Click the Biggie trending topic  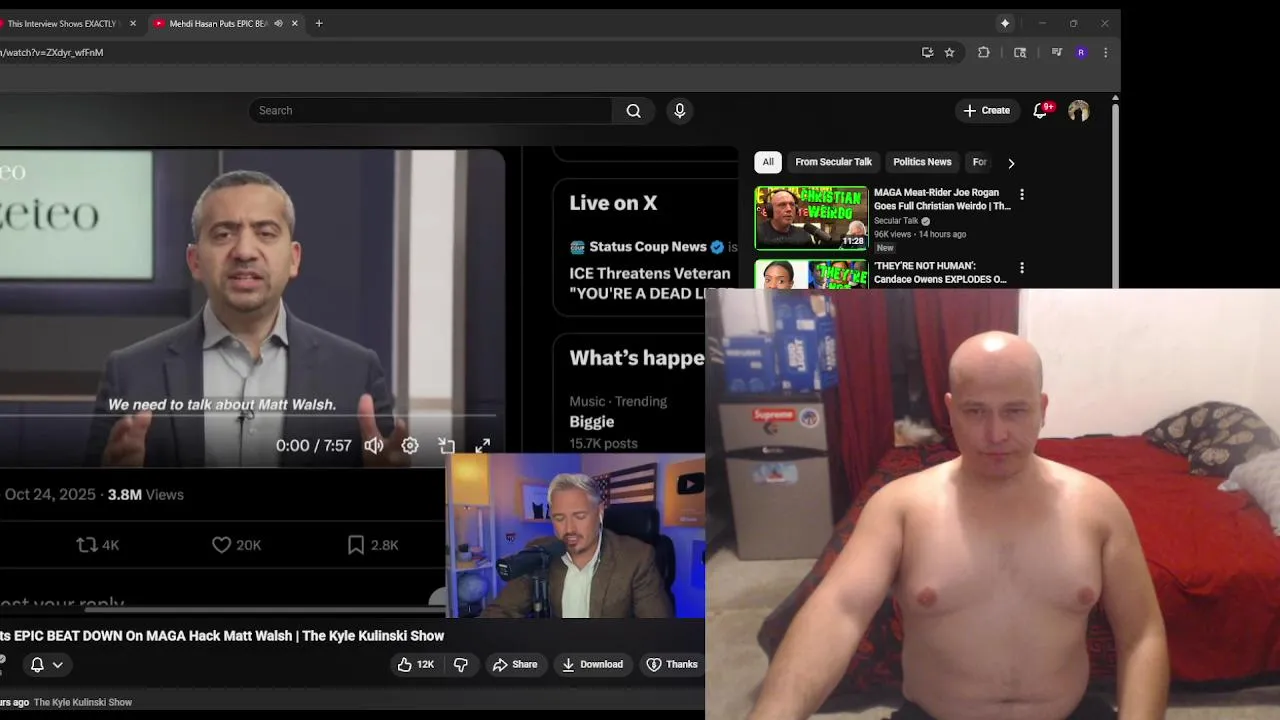[592, 422]
